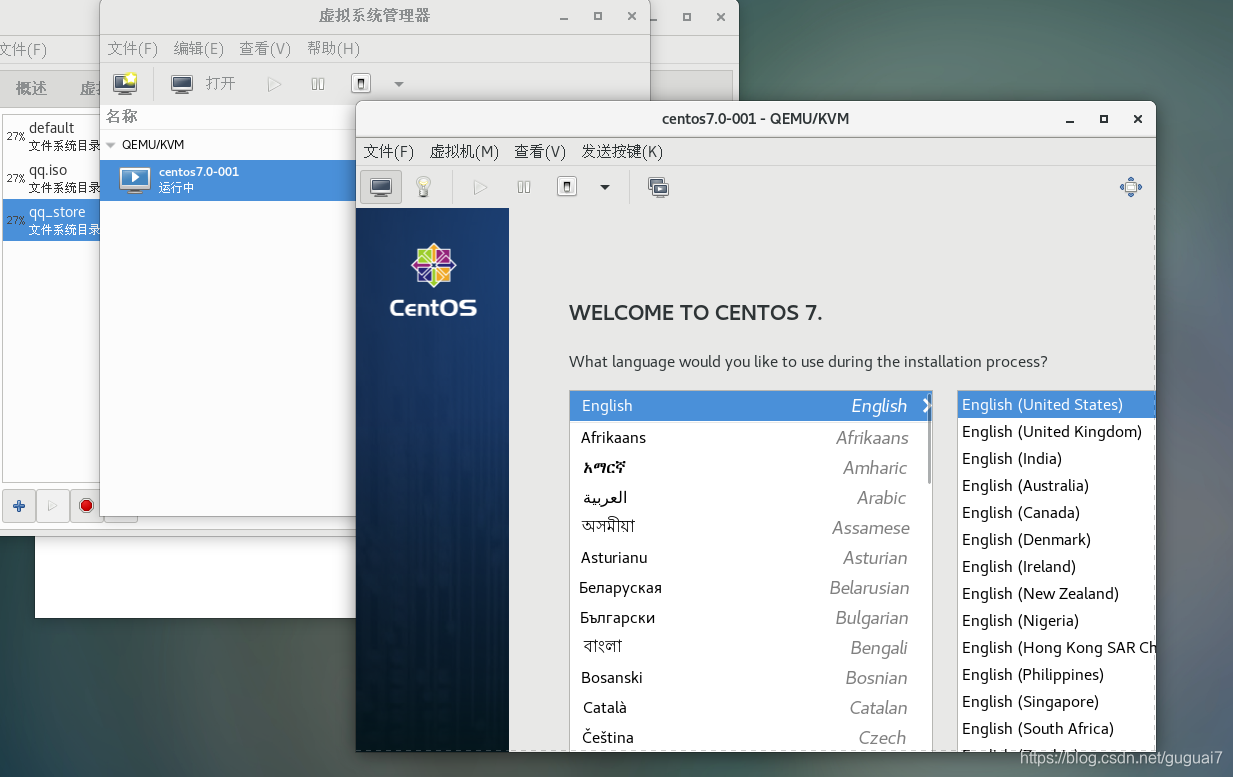
Task: Select English (Denmark) locale
Action: pos(1056,540)
